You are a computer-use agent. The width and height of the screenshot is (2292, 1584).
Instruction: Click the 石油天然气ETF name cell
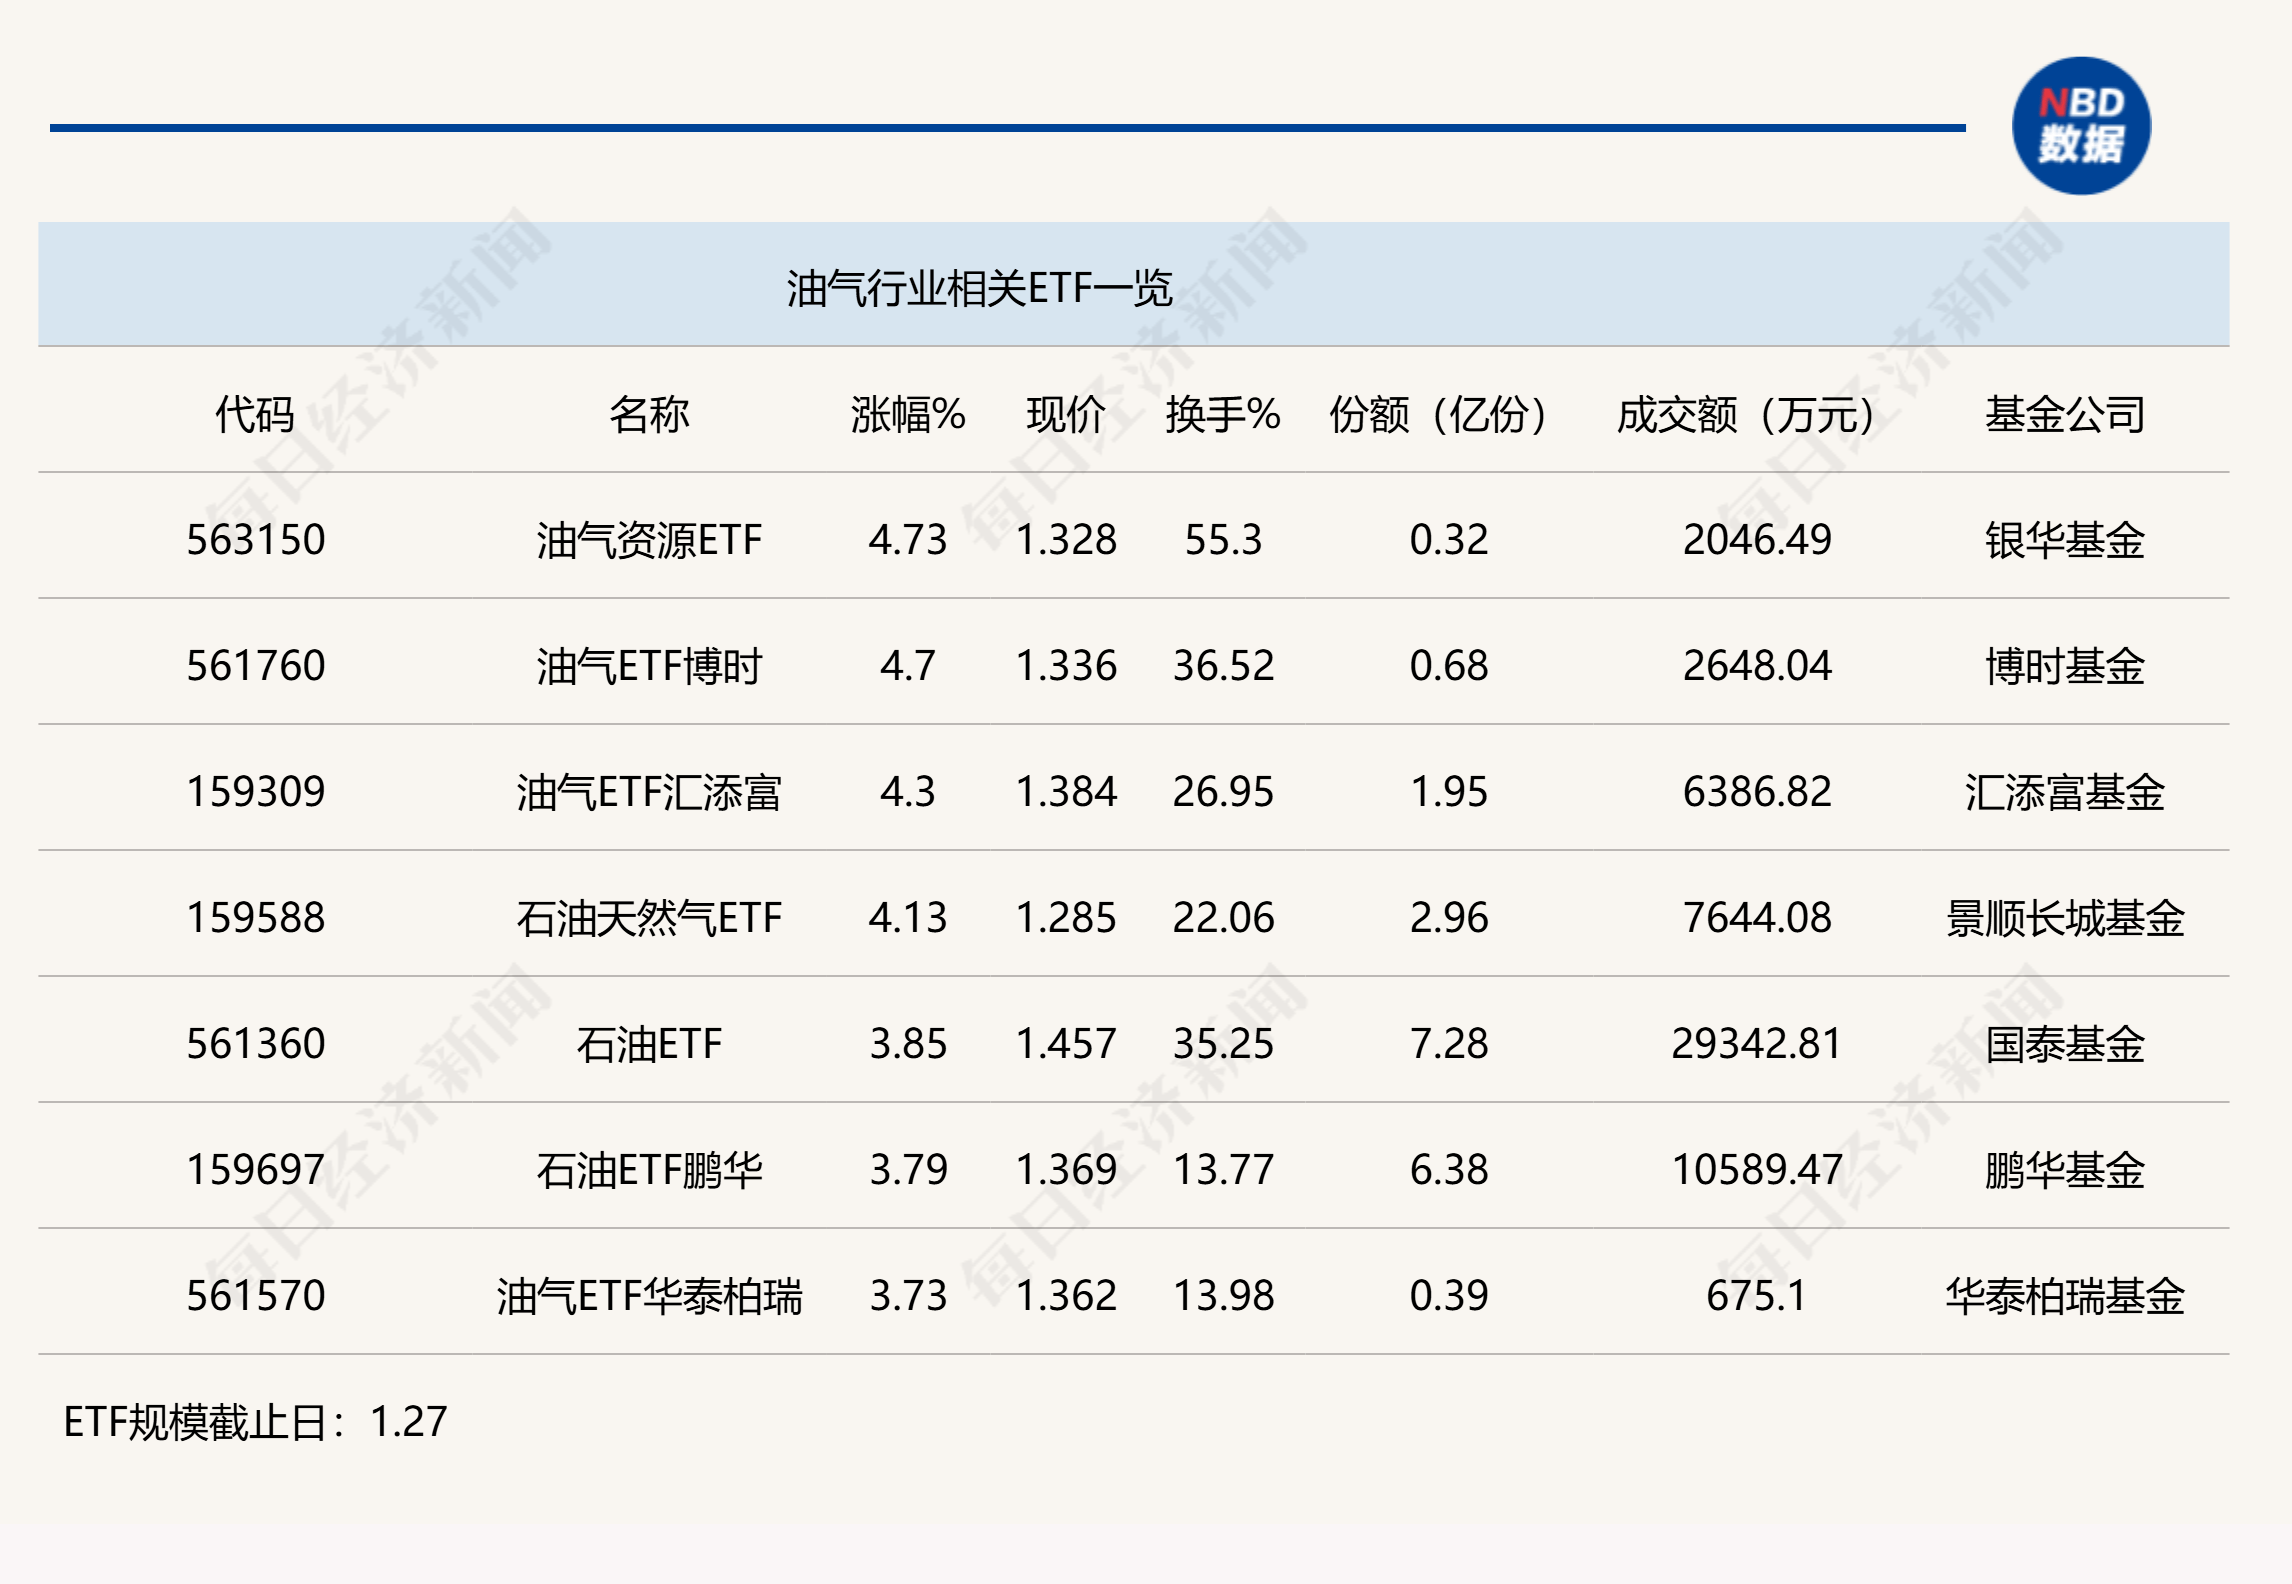coord(649,918)
